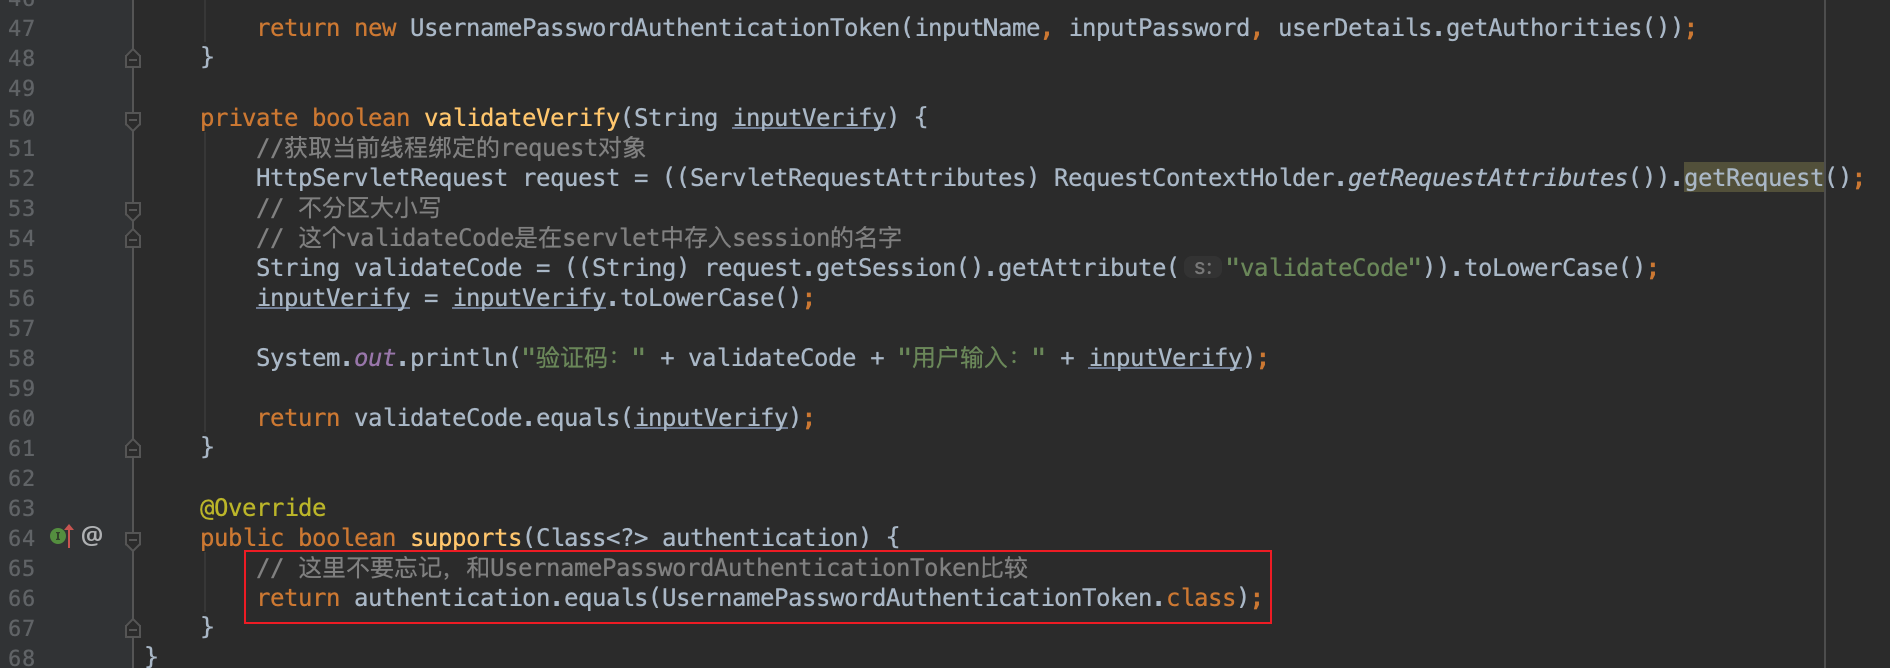
Task: Click the "validateCode" string literal
Action: 1324,268
